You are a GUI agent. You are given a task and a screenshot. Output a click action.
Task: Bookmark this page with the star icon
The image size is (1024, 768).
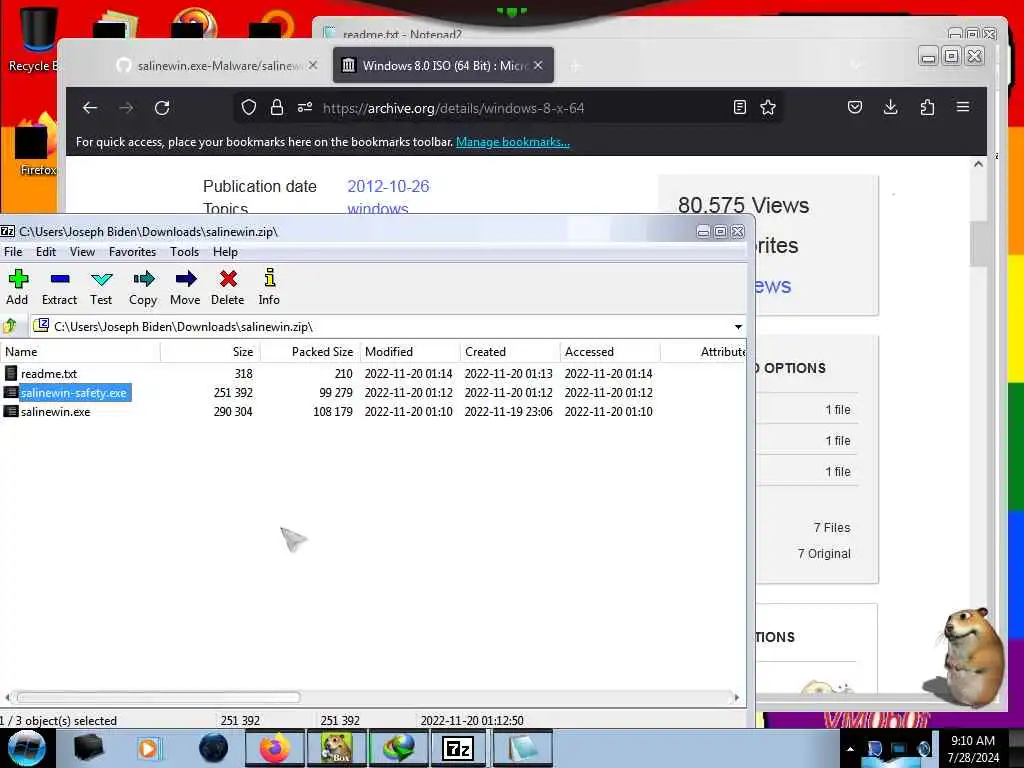click(768, 107)
